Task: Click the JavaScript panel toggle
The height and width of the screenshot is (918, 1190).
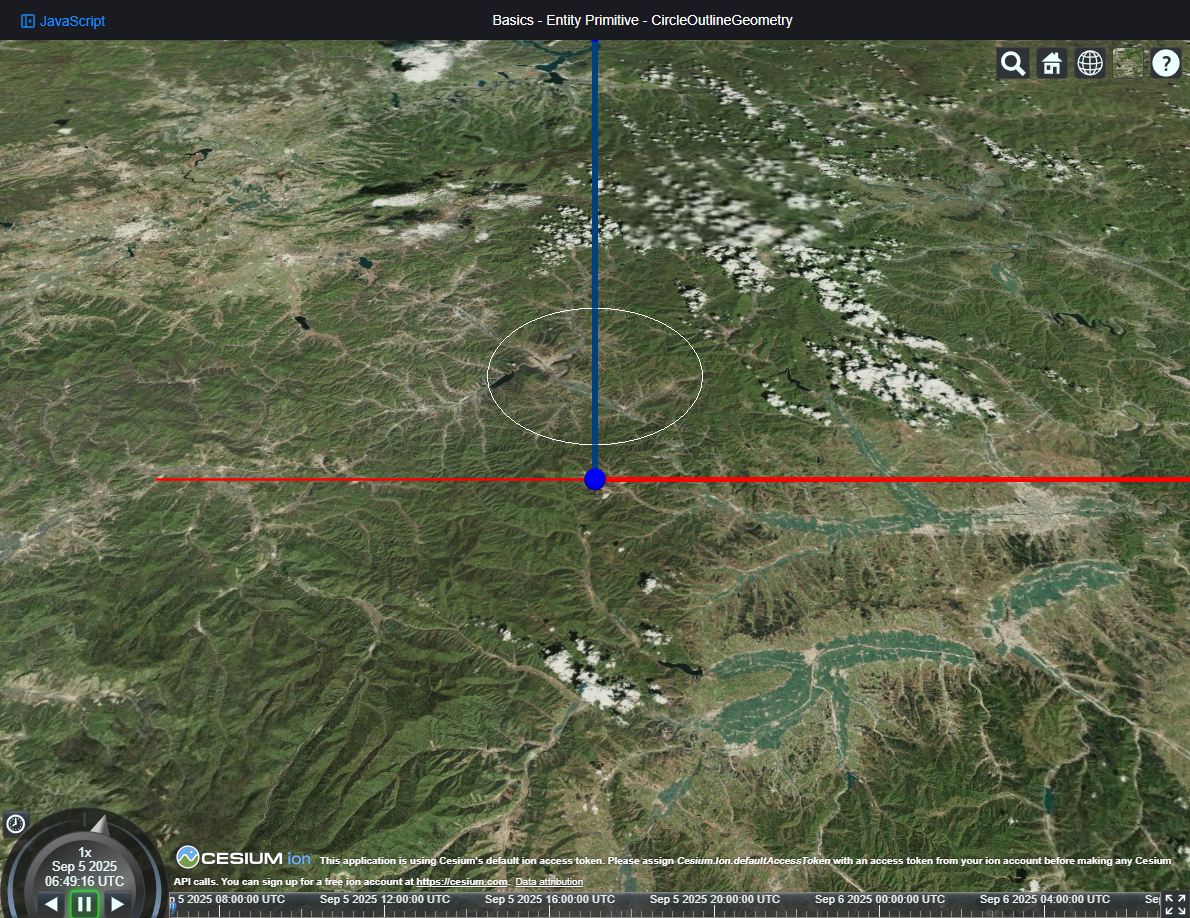Action: (x=63, y=21)
